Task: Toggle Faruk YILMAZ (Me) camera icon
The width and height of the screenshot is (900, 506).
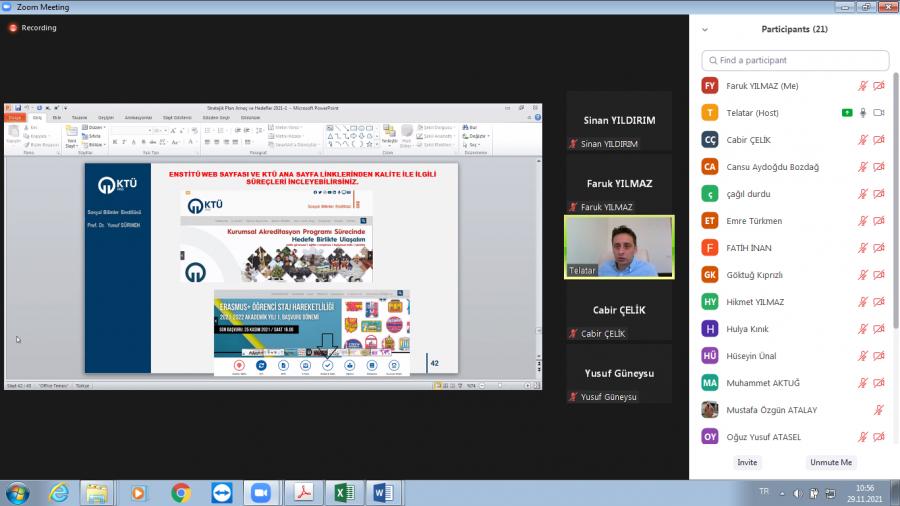Action: pyautogui.click(x=879, y=86)
